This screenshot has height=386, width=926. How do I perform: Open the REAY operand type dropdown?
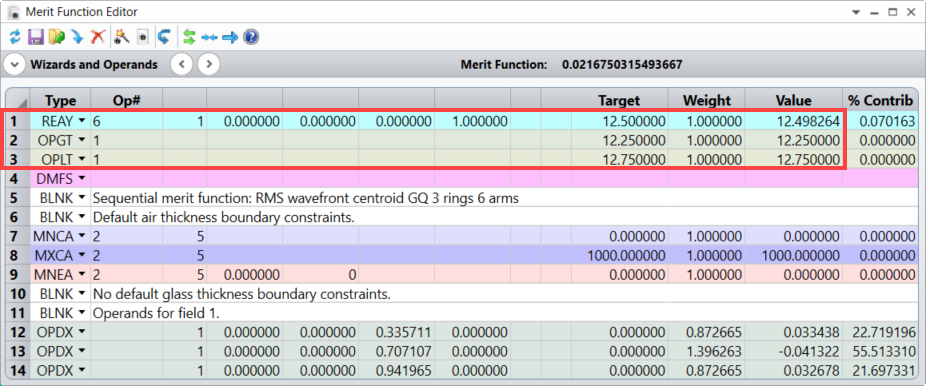(81, 121)
